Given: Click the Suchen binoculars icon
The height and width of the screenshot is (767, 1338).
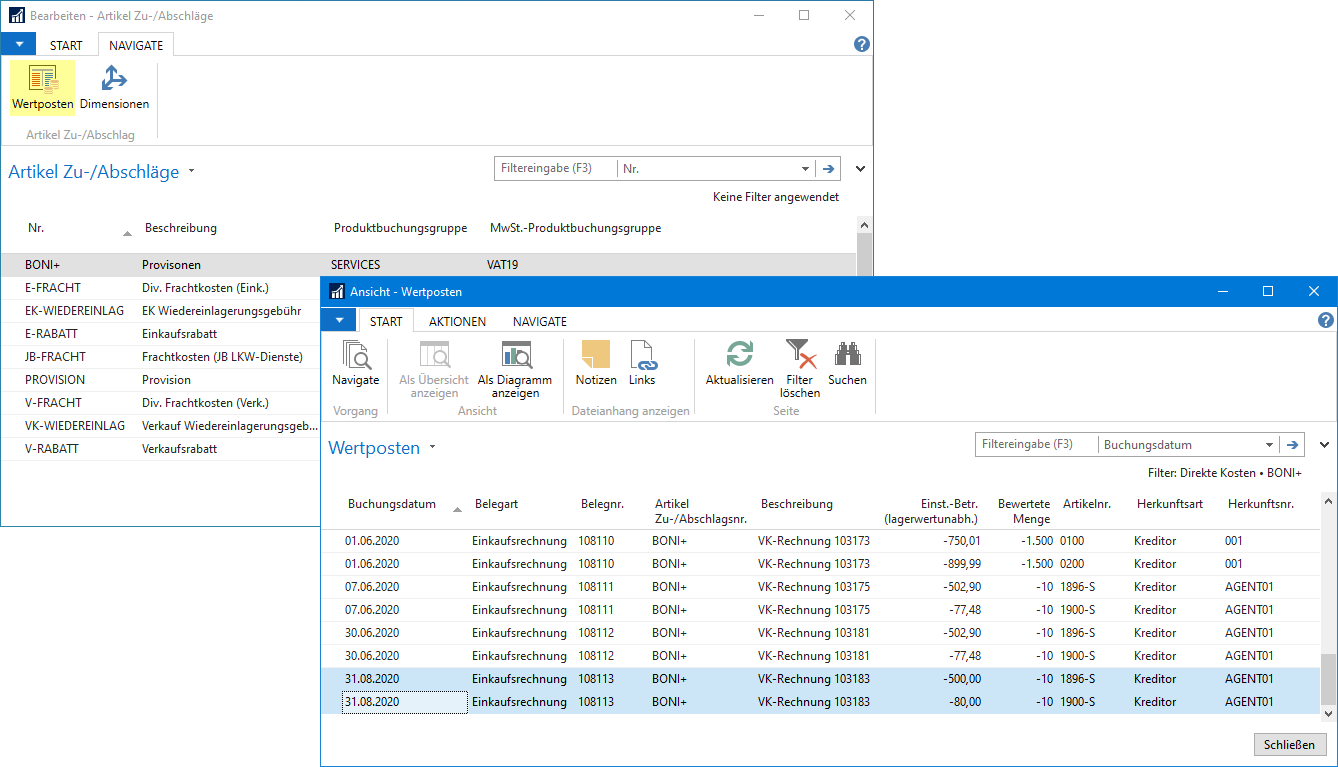Looking at the screenshot, I should click(x=847, y=365).
